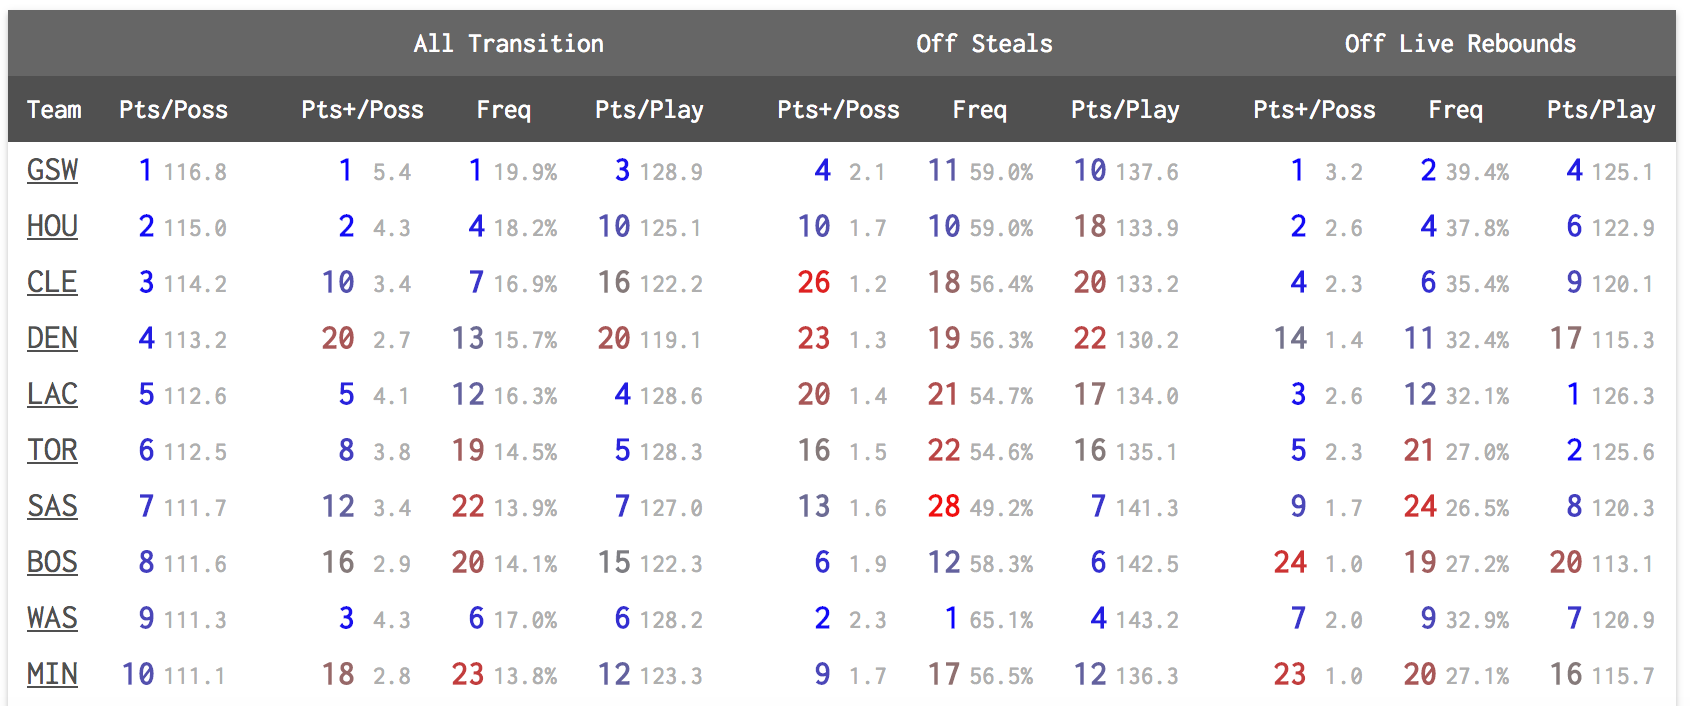The height and width of the screenshot is (706, 1690).
Task: Select the LAC team link
Action: tap(52, 395)
